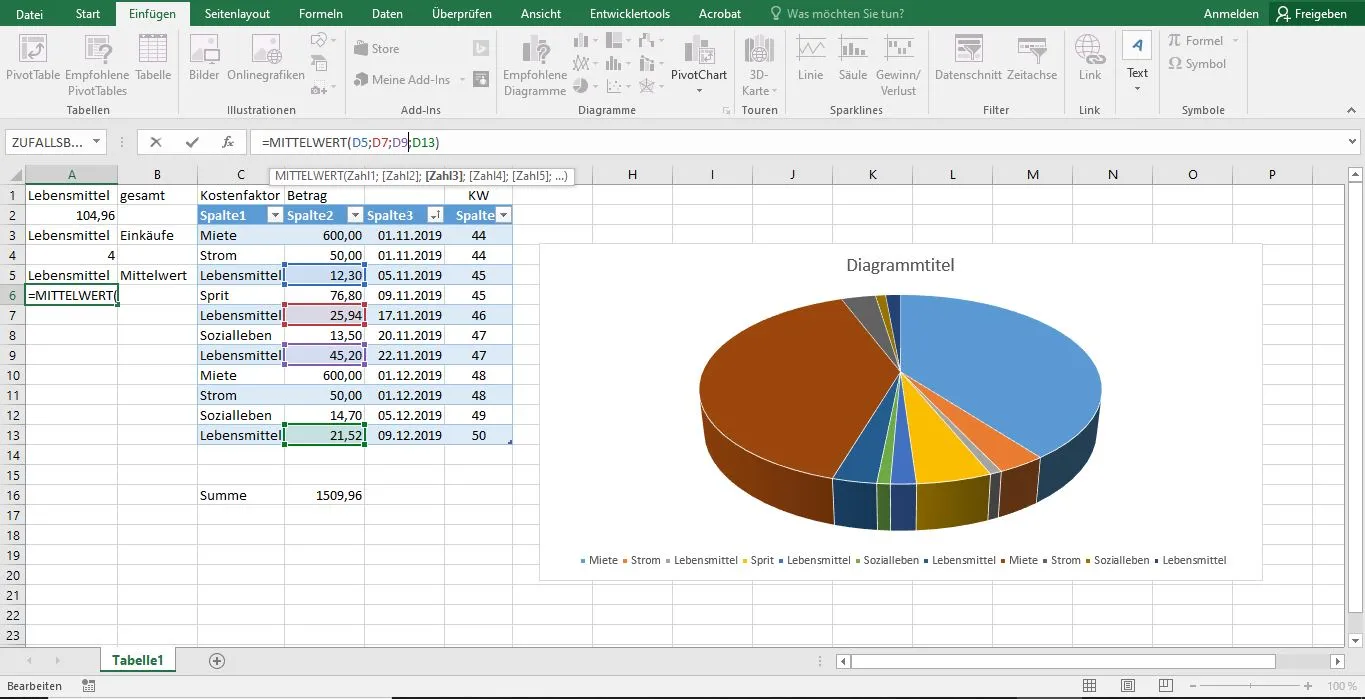Cancel the formula entry with the X

(156, 141)
